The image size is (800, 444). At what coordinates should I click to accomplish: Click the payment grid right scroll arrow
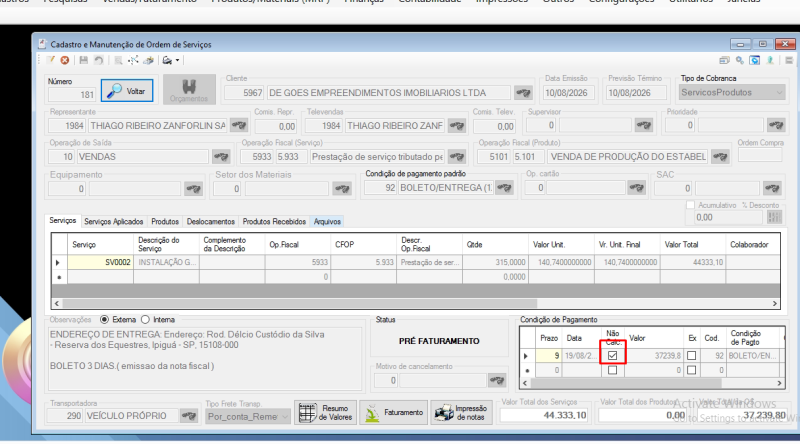point(779,383)
